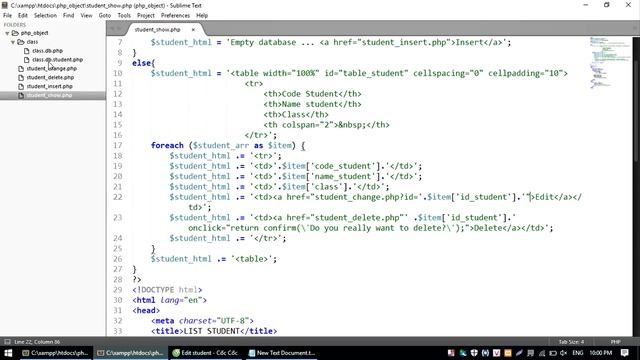The image size is (640, 360).
Task: Open the Action Center notifications icon
Action: [x=624, y=353]
